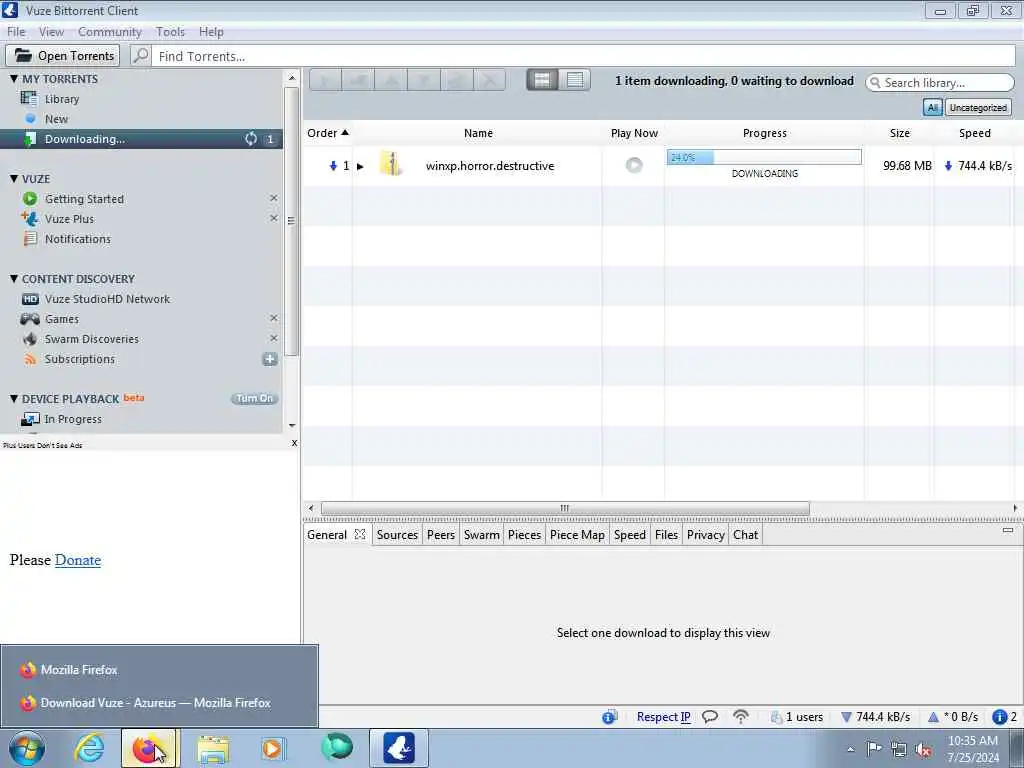
Task: Click the Respect IP status link
Action: (x=664, y=717)
